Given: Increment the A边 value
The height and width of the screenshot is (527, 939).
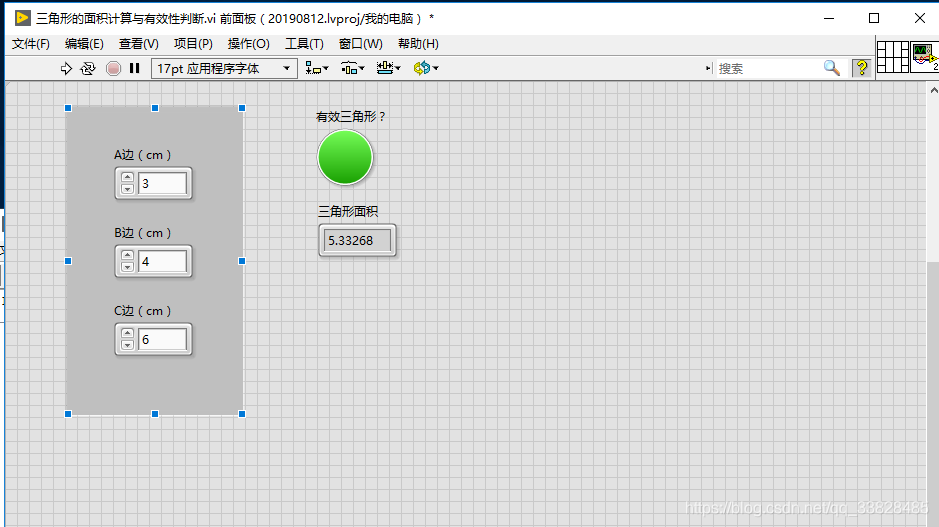Looking at the screenshot, I should [127, 177].
